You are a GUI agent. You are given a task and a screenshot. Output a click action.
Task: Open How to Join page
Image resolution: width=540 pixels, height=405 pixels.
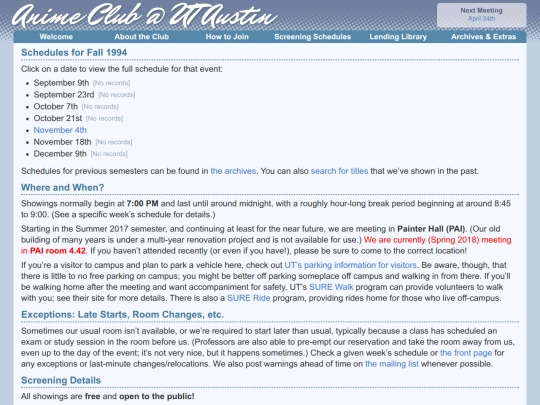(x=227, y=37)
